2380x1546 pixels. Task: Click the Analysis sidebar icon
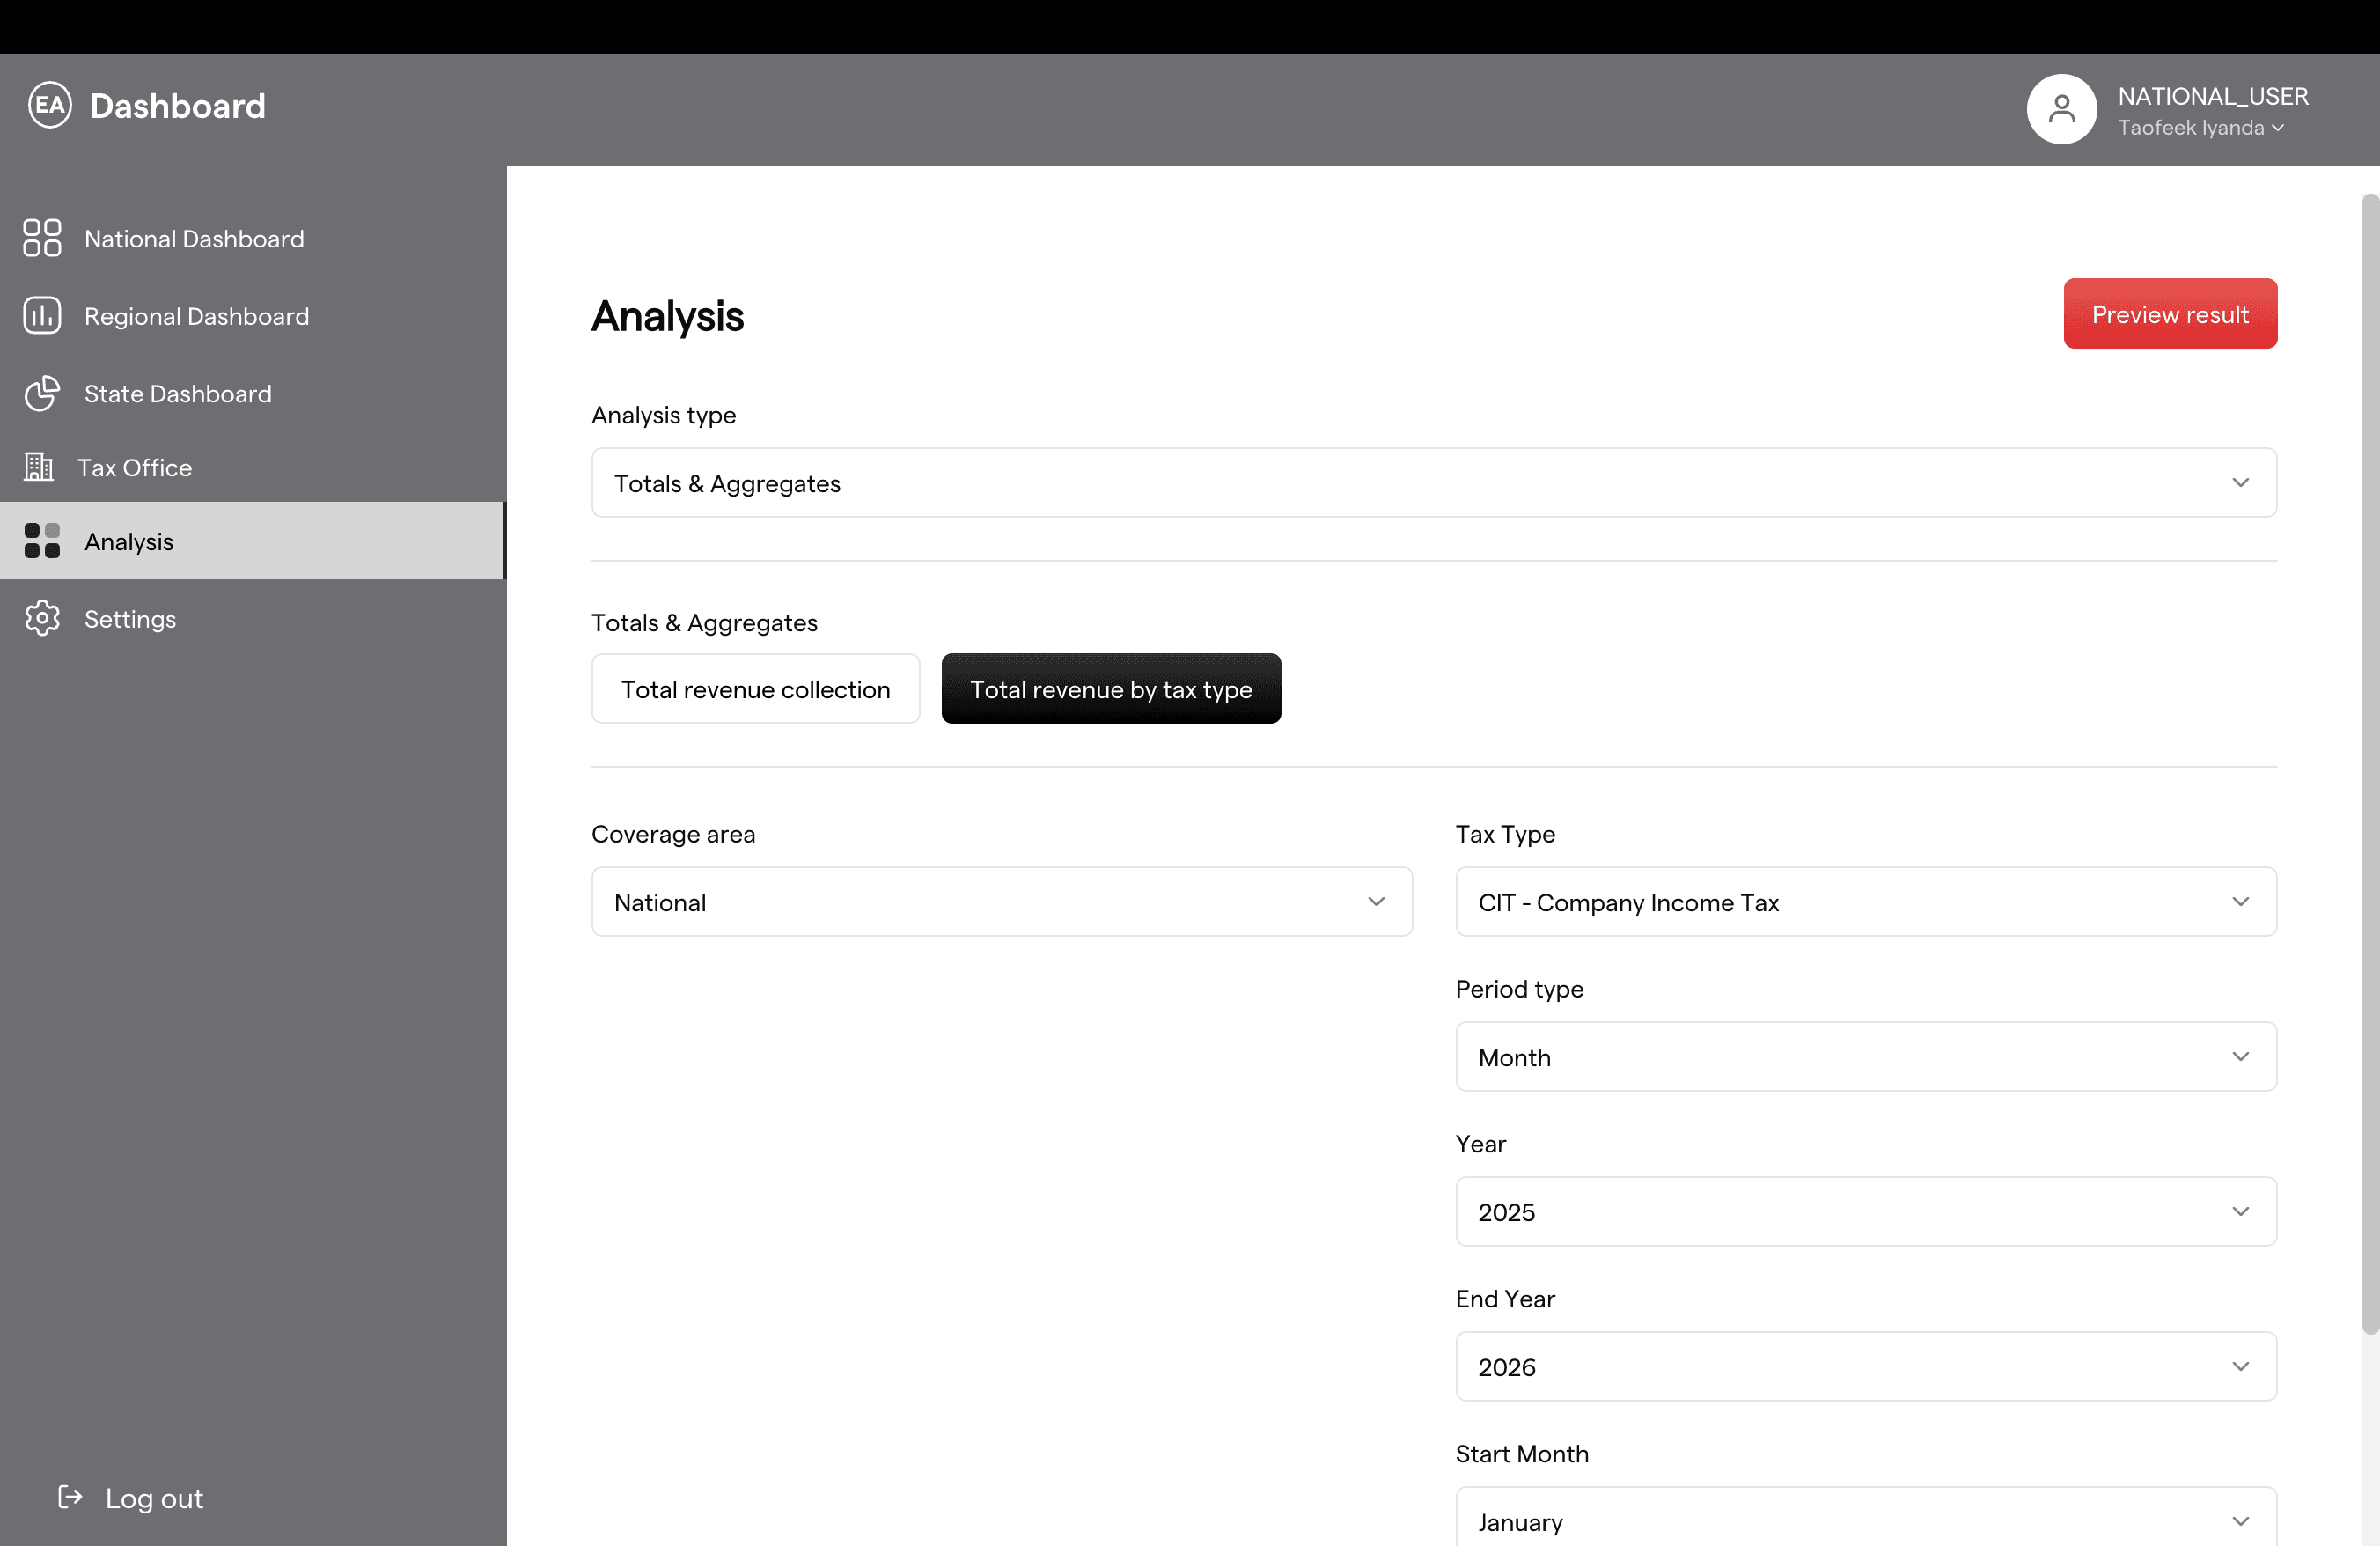click(x=42, y=541)
